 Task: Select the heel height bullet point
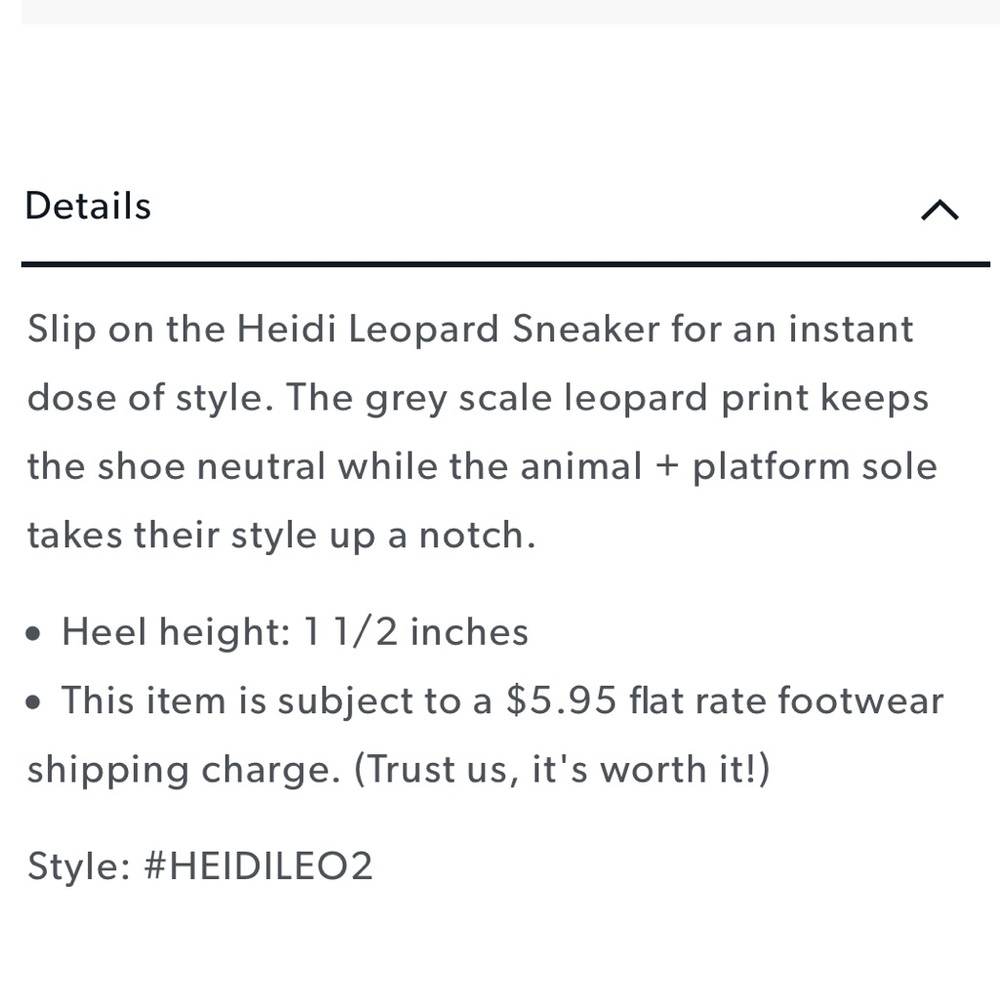[x=295, y=631]
